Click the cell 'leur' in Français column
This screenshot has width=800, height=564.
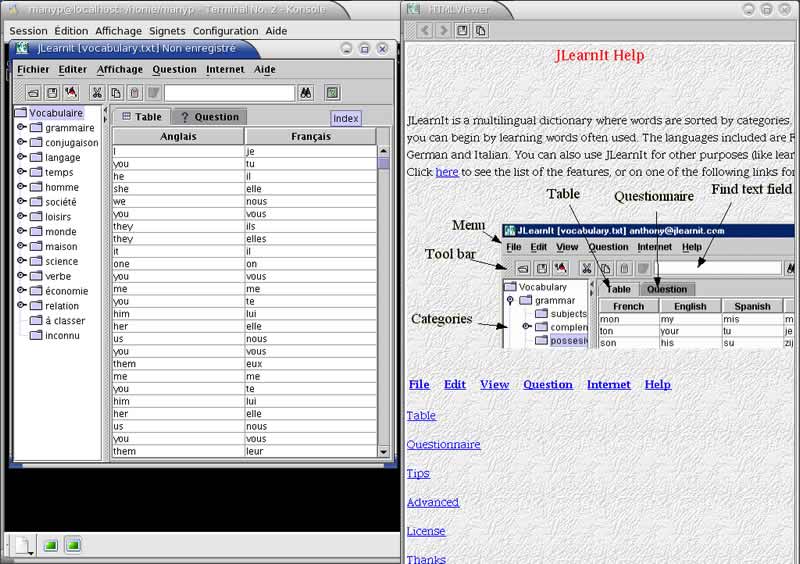pyautogui.click(x=311, y=451)
